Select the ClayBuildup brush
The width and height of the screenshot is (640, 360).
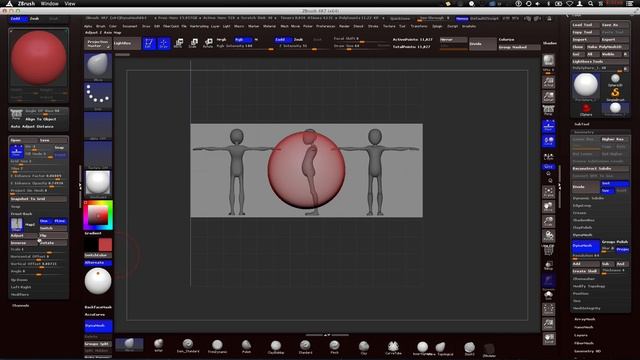(x=276, y=347)
